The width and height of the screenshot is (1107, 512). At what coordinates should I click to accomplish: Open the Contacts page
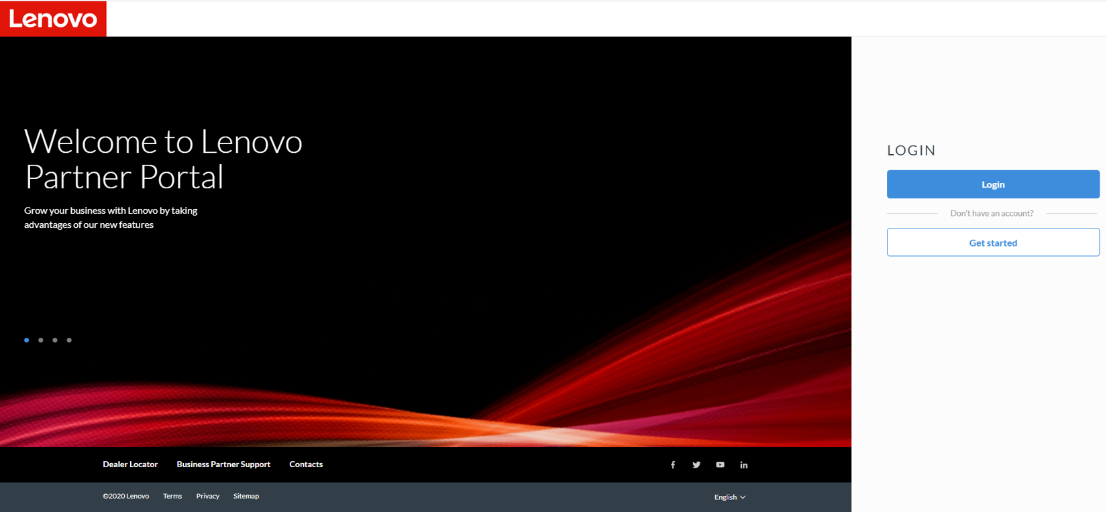306,464
